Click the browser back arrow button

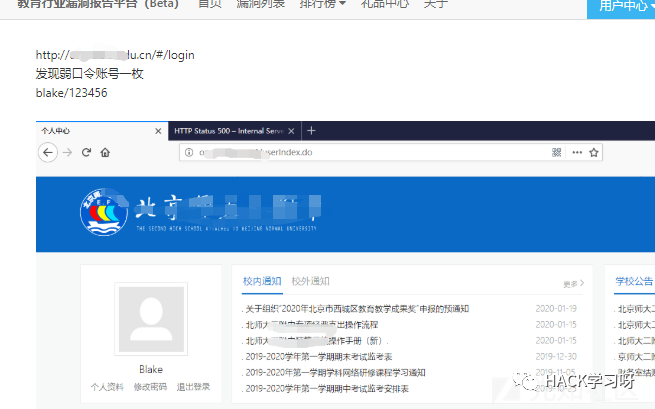[48, 152]
